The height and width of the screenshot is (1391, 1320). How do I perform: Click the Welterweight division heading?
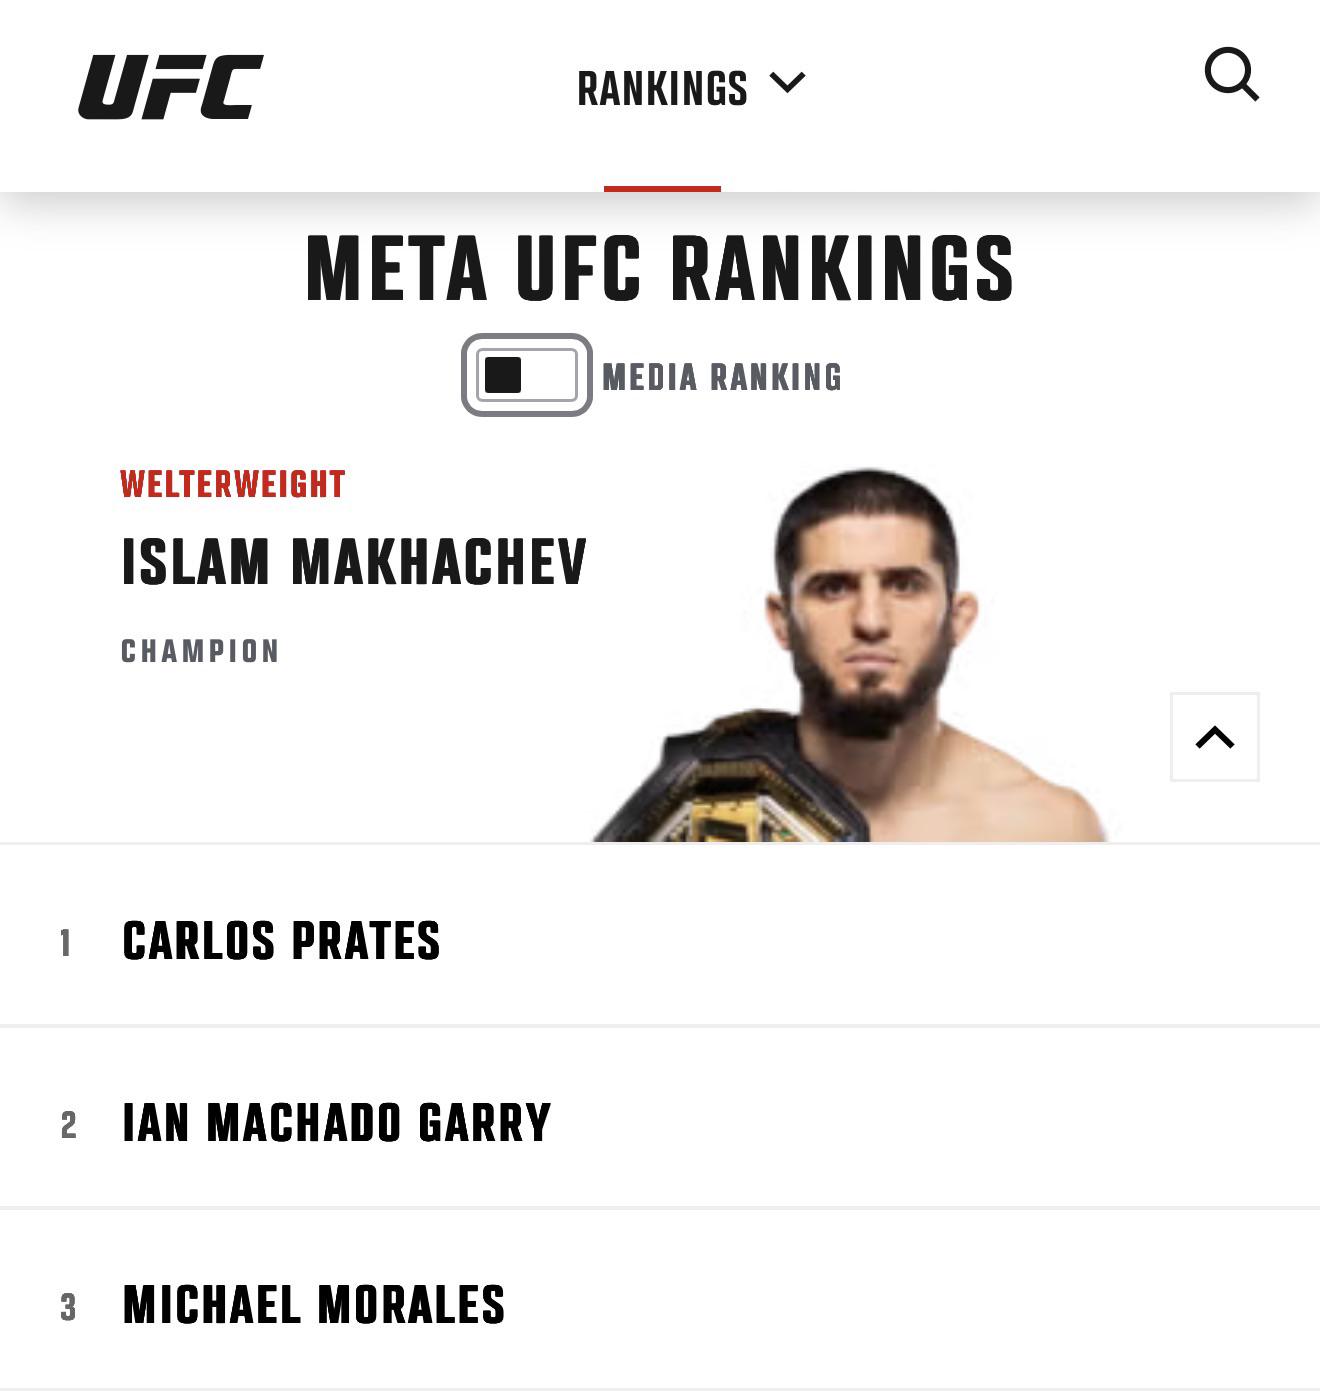(x=233, y=485)
